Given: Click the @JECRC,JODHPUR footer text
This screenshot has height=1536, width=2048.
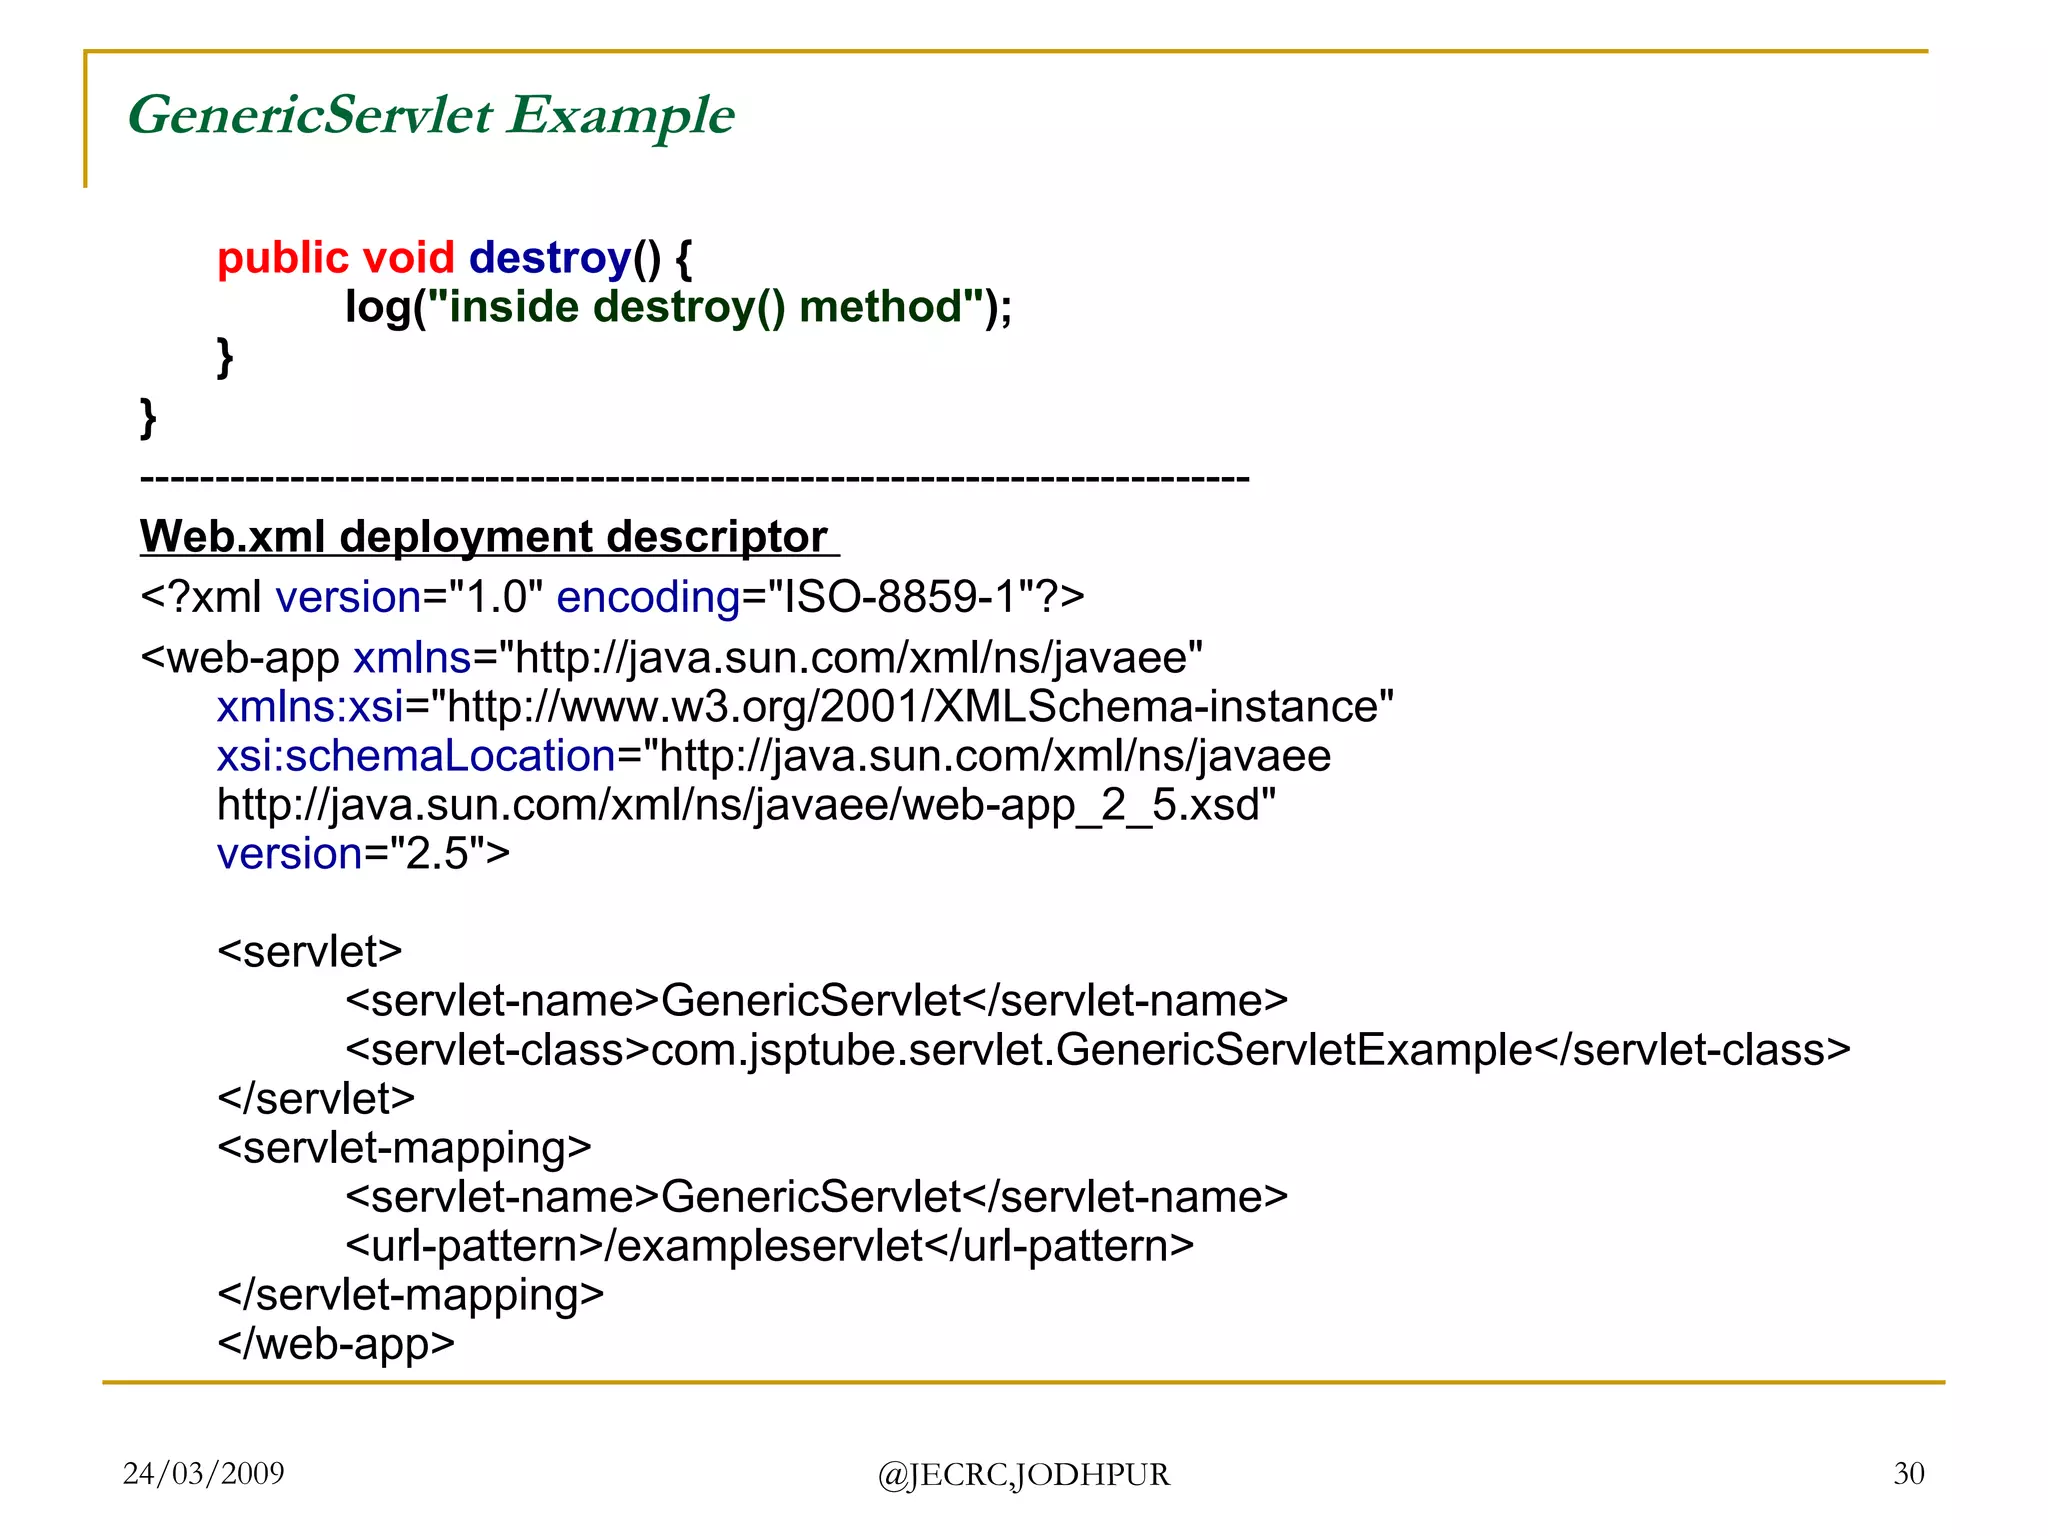Looking at the screenshot, I should pos(1023,1475).
